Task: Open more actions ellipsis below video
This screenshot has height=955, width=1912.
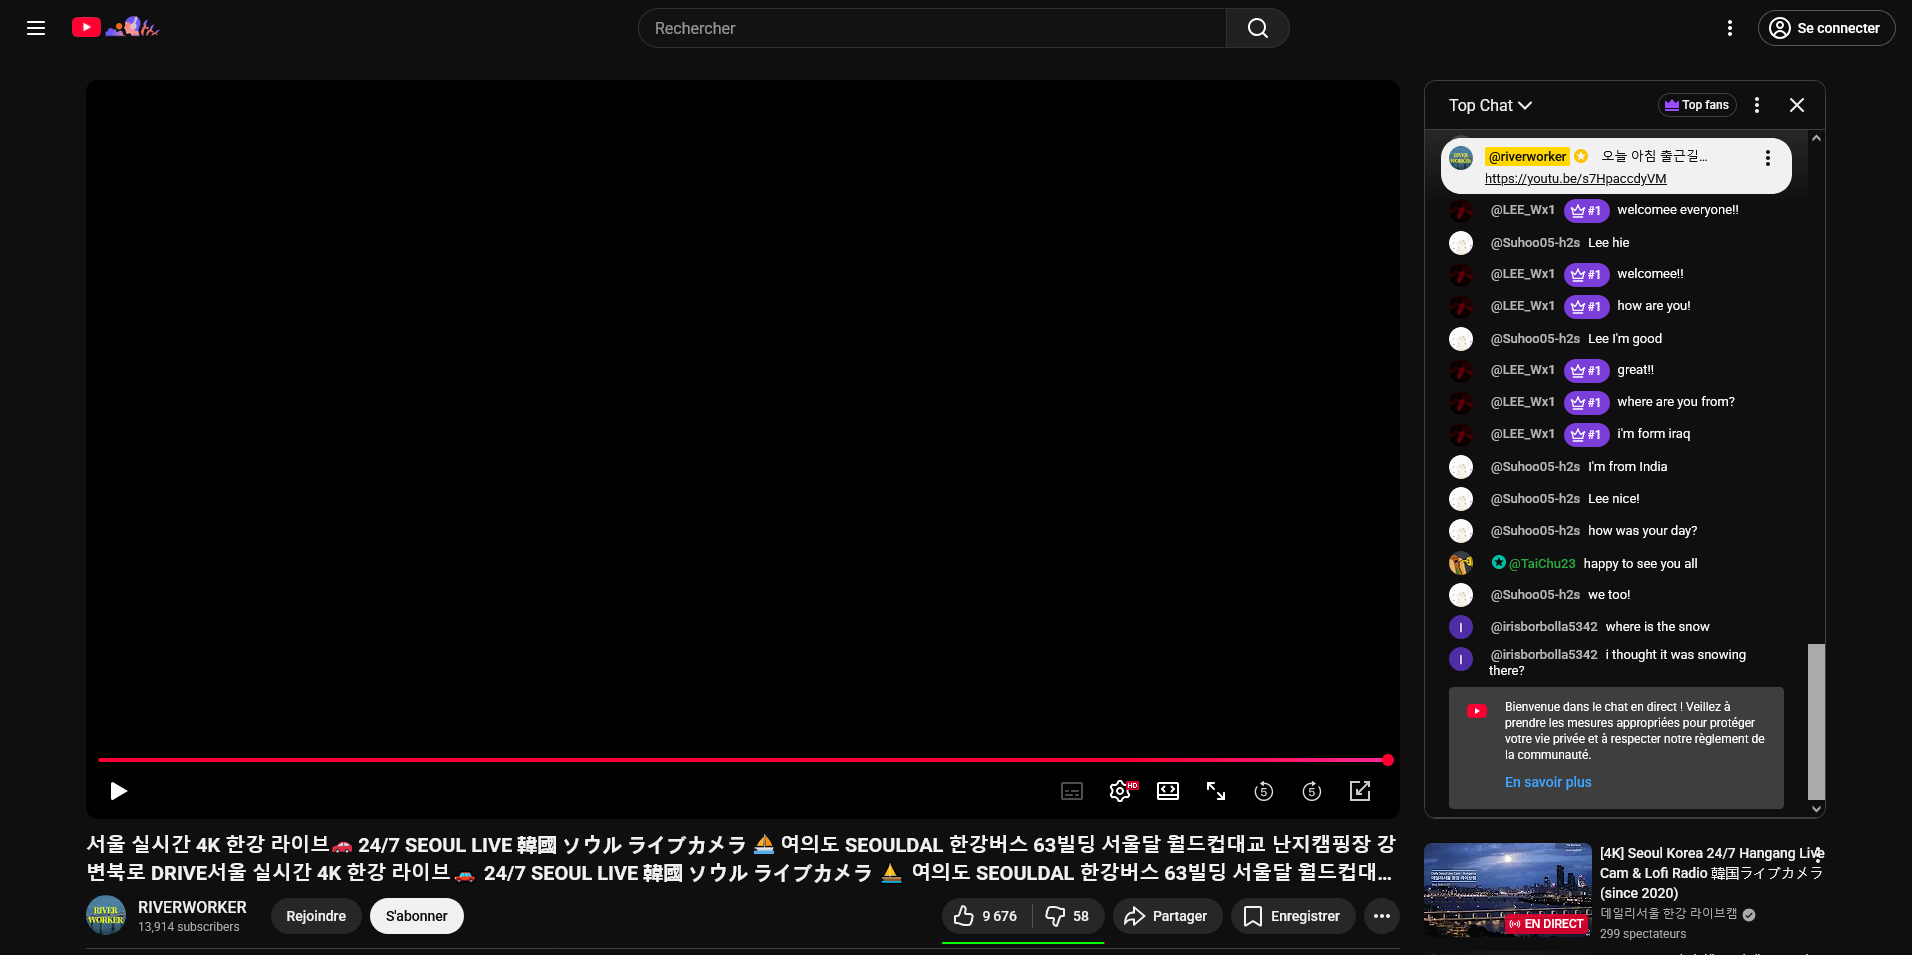Action: 1381,916
